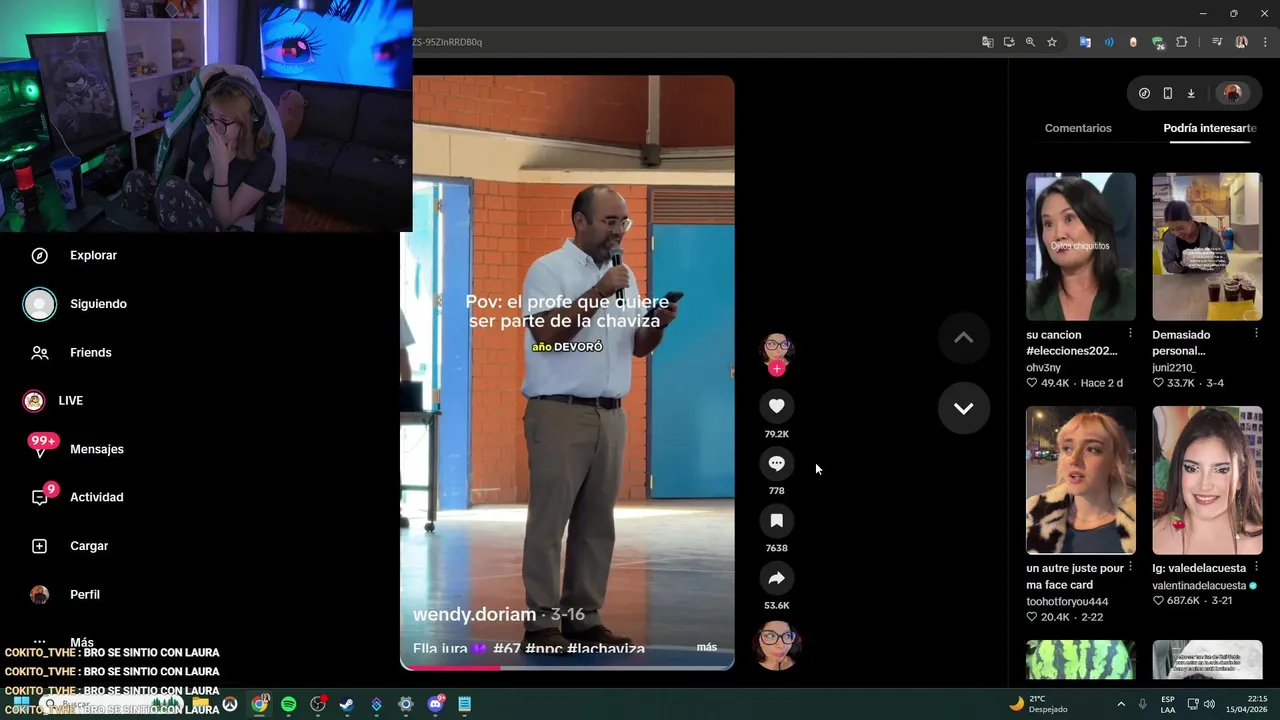Open the TikTok profile avatar in top pill
Viewport: 1280px width, 720px height.
[1232, 93]
